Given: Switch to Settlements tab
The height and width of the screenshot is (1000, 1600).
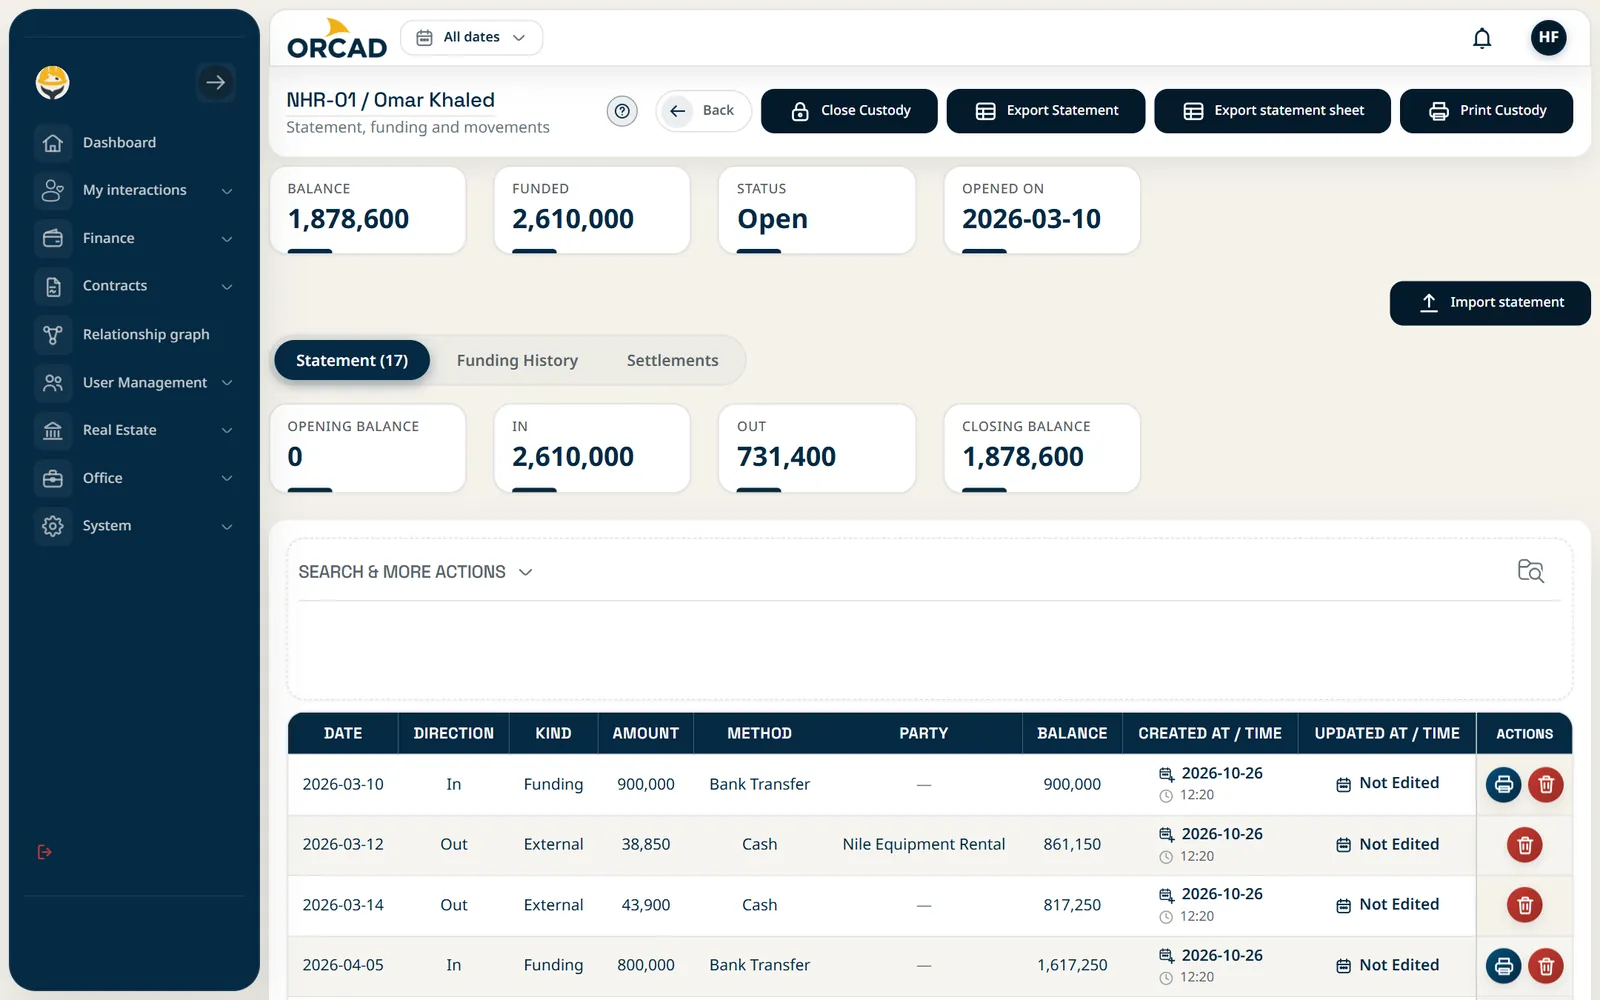Looking at the screenshot, I should click(672, 360).
